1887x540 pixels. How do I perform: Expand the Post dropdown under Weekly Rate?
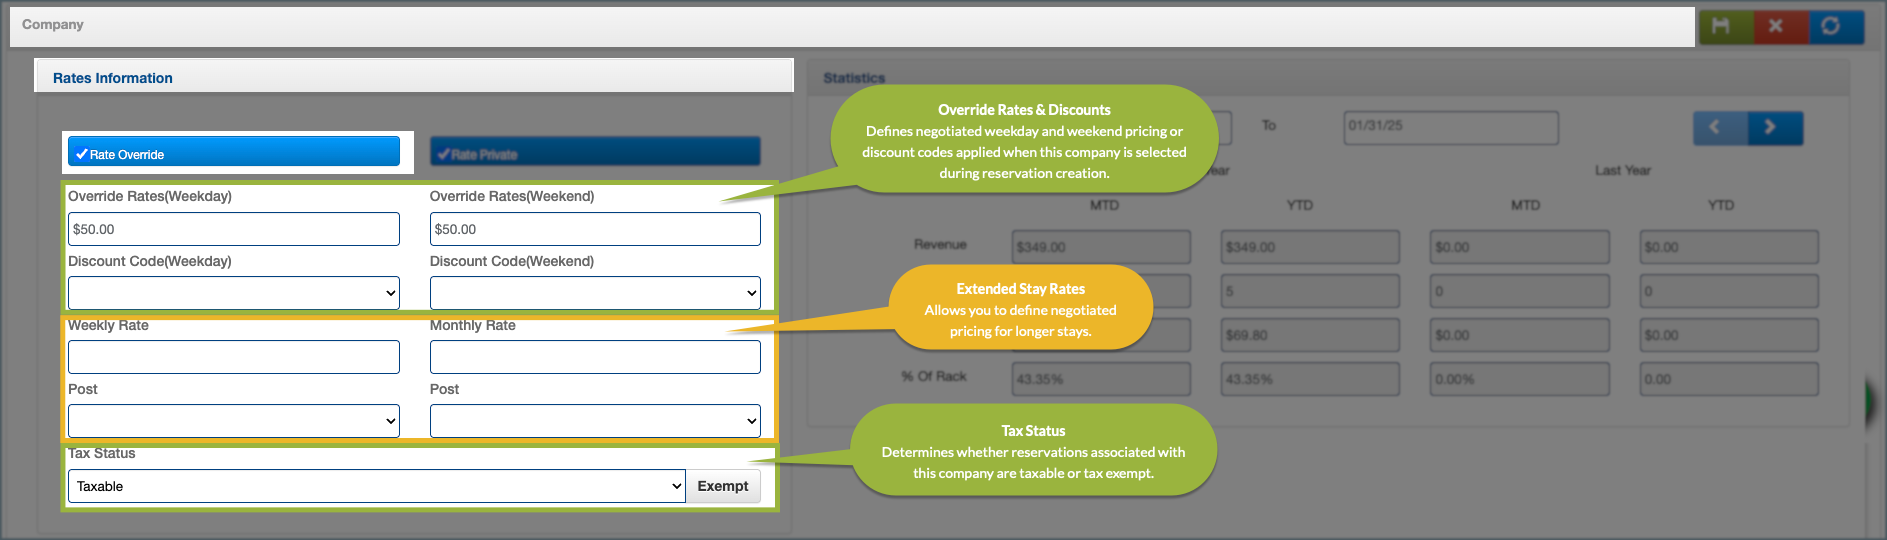(x=233, y=421)
